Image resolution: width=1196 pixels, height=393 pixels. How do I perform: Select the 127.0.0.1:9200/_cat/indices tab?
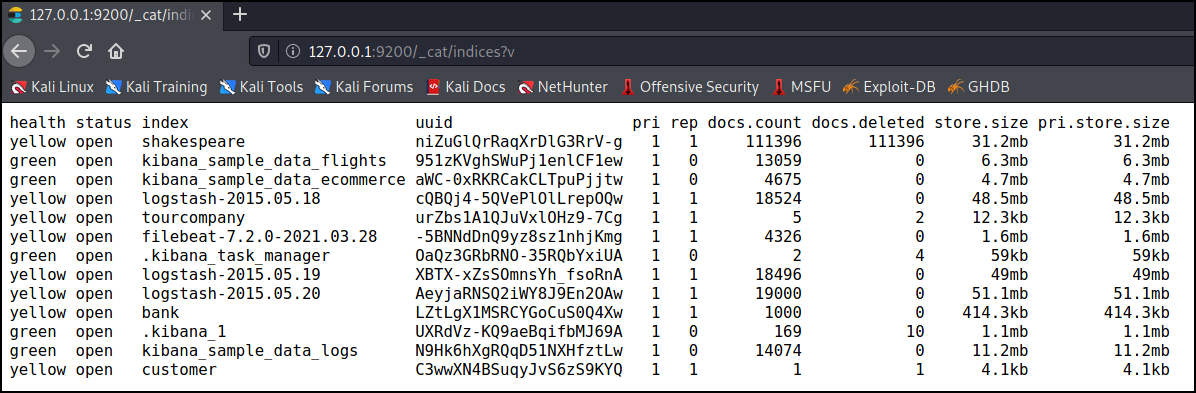[112, 14]
